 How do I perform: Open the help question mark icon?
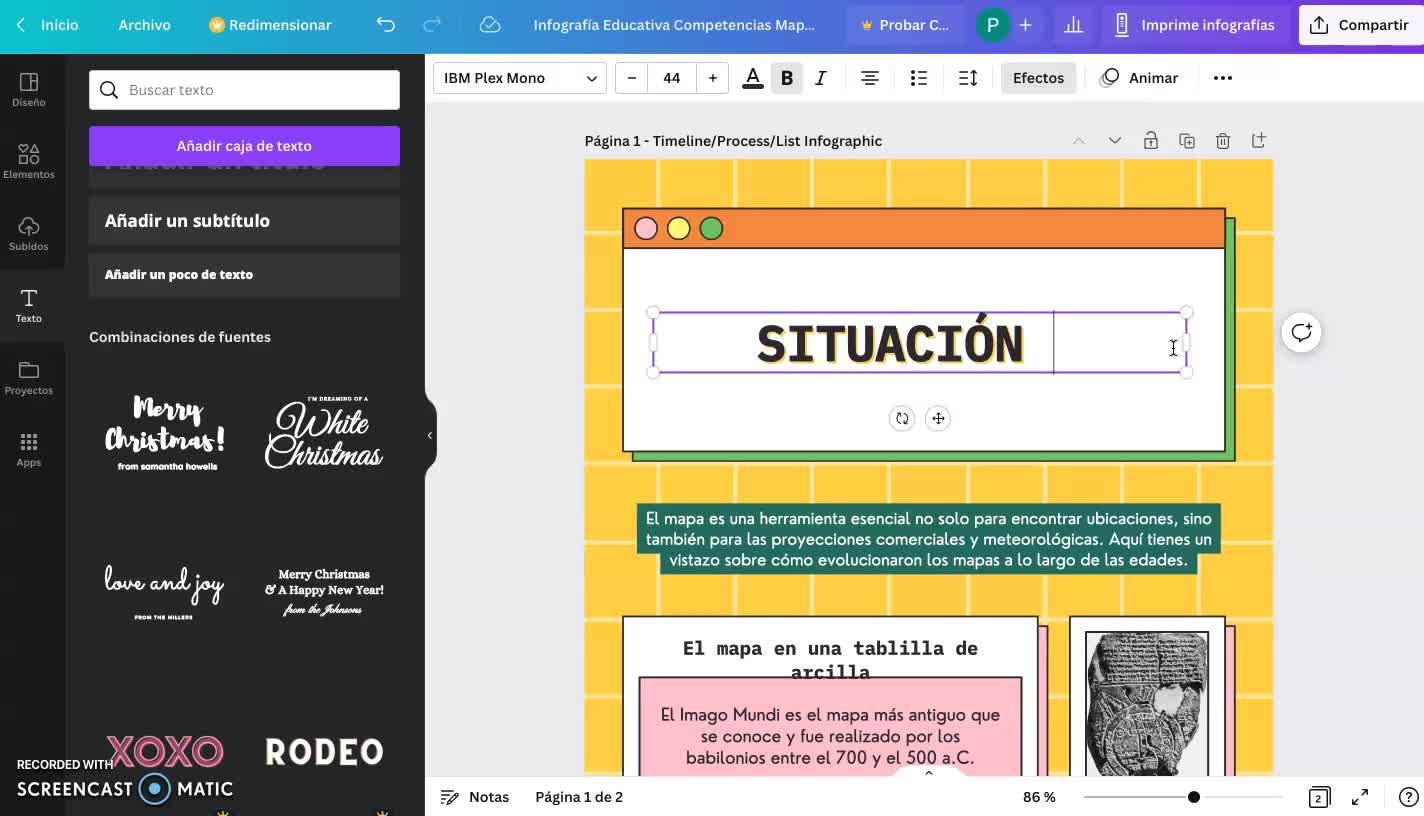pyautogui.click(x=1408, y=797)
